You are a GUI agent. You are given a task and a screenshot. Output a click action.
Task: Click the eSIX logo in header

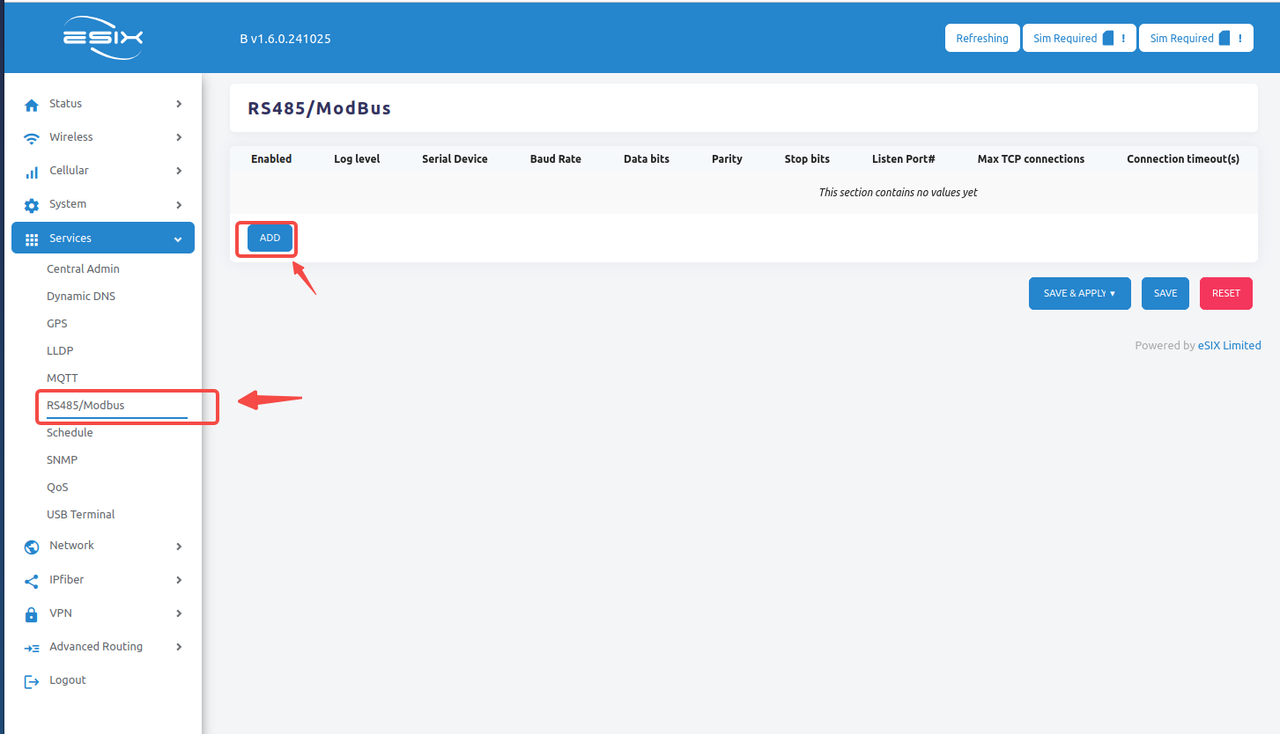(x=103, y=38)
